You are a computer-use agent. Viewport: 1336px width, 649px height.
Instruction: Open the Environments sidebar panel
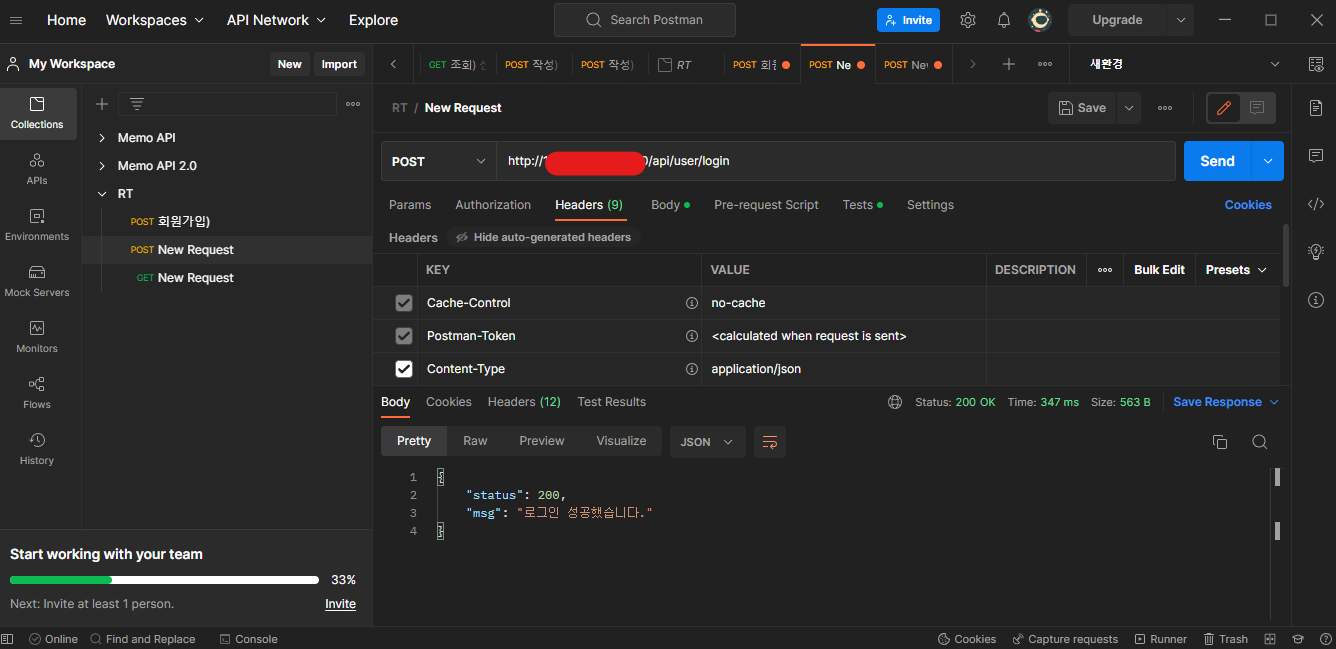point(38,225)
